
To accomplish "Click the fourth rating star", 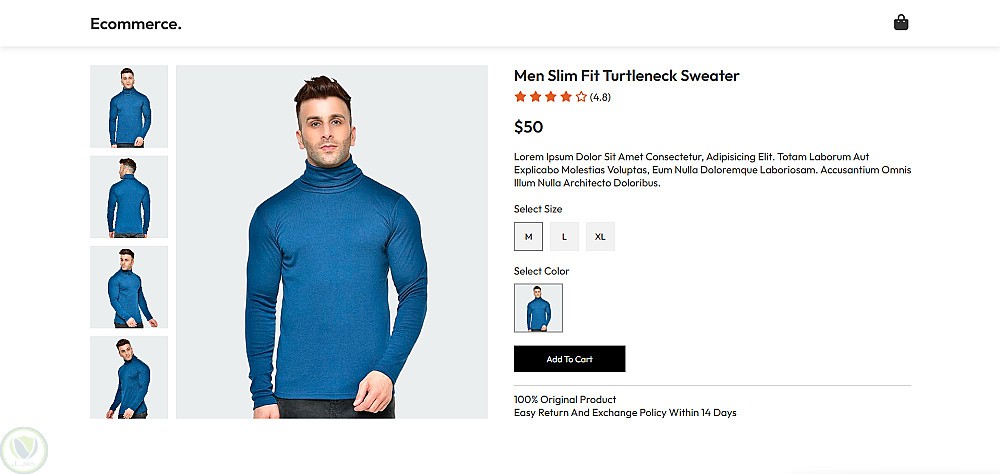I will point(566,97).
